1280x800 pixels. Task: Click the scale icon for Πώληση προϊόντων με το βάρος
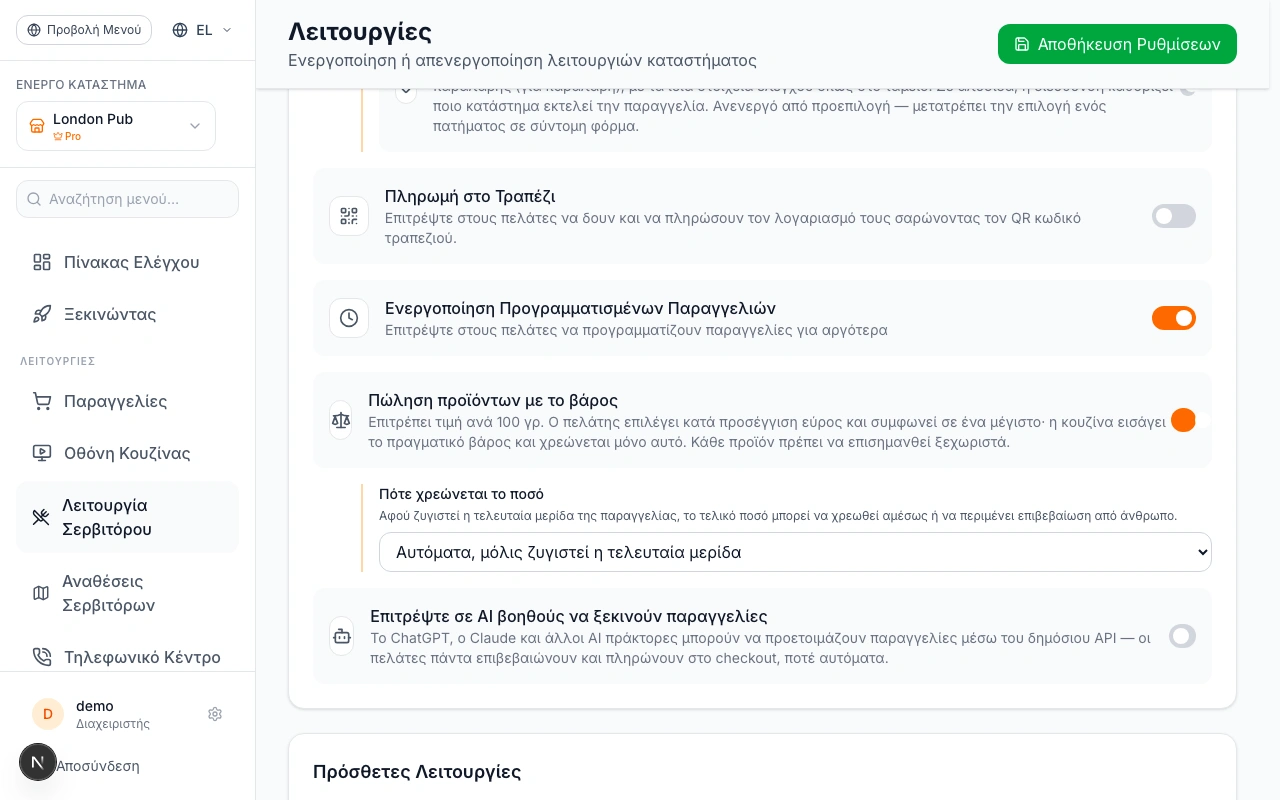[341, 420]
